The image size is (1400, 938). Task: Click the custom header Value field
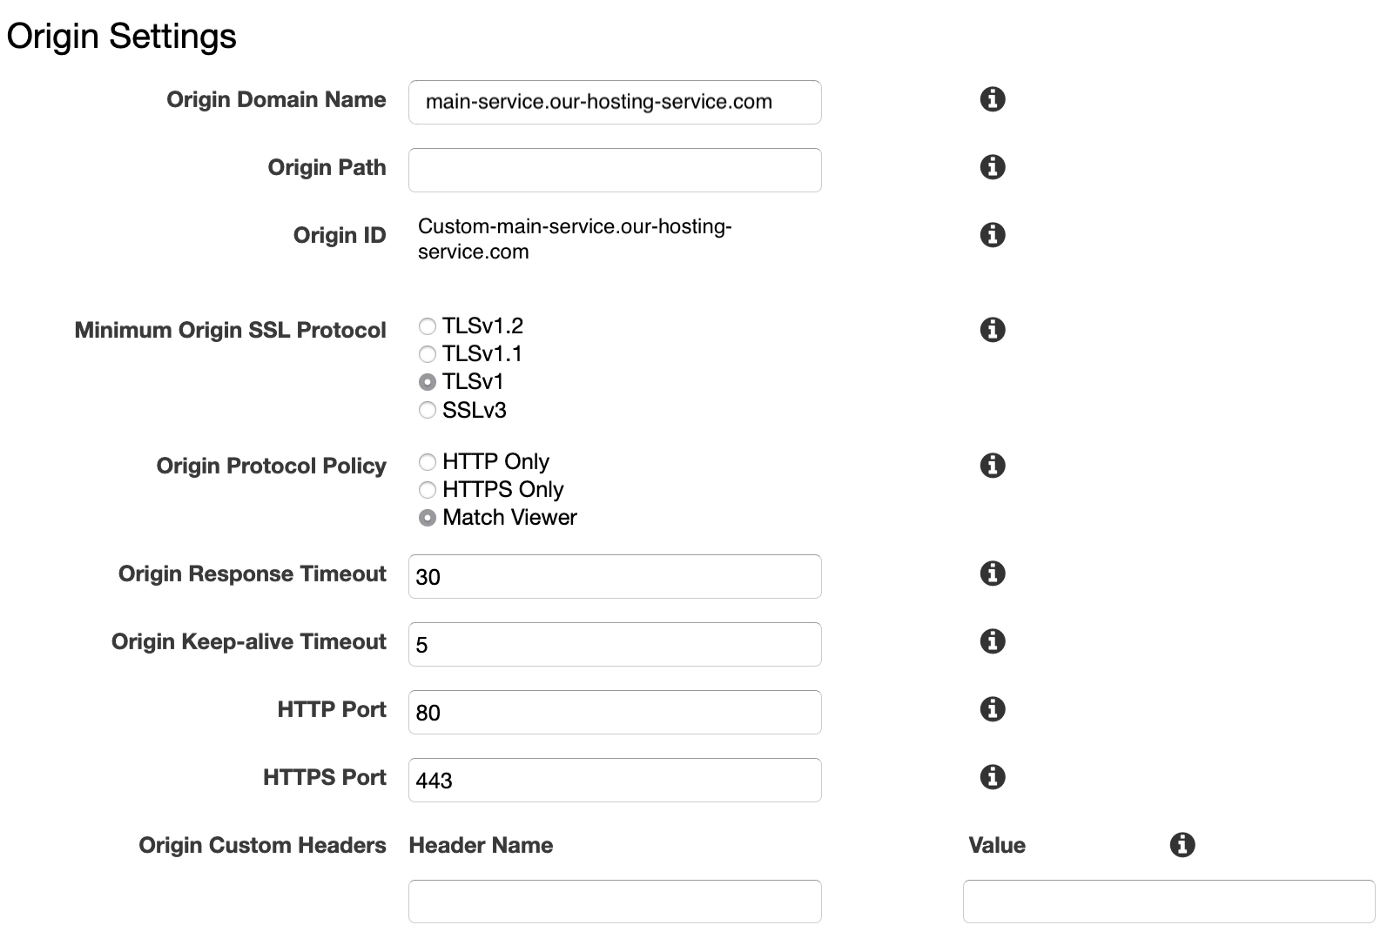pos(1170,901)
